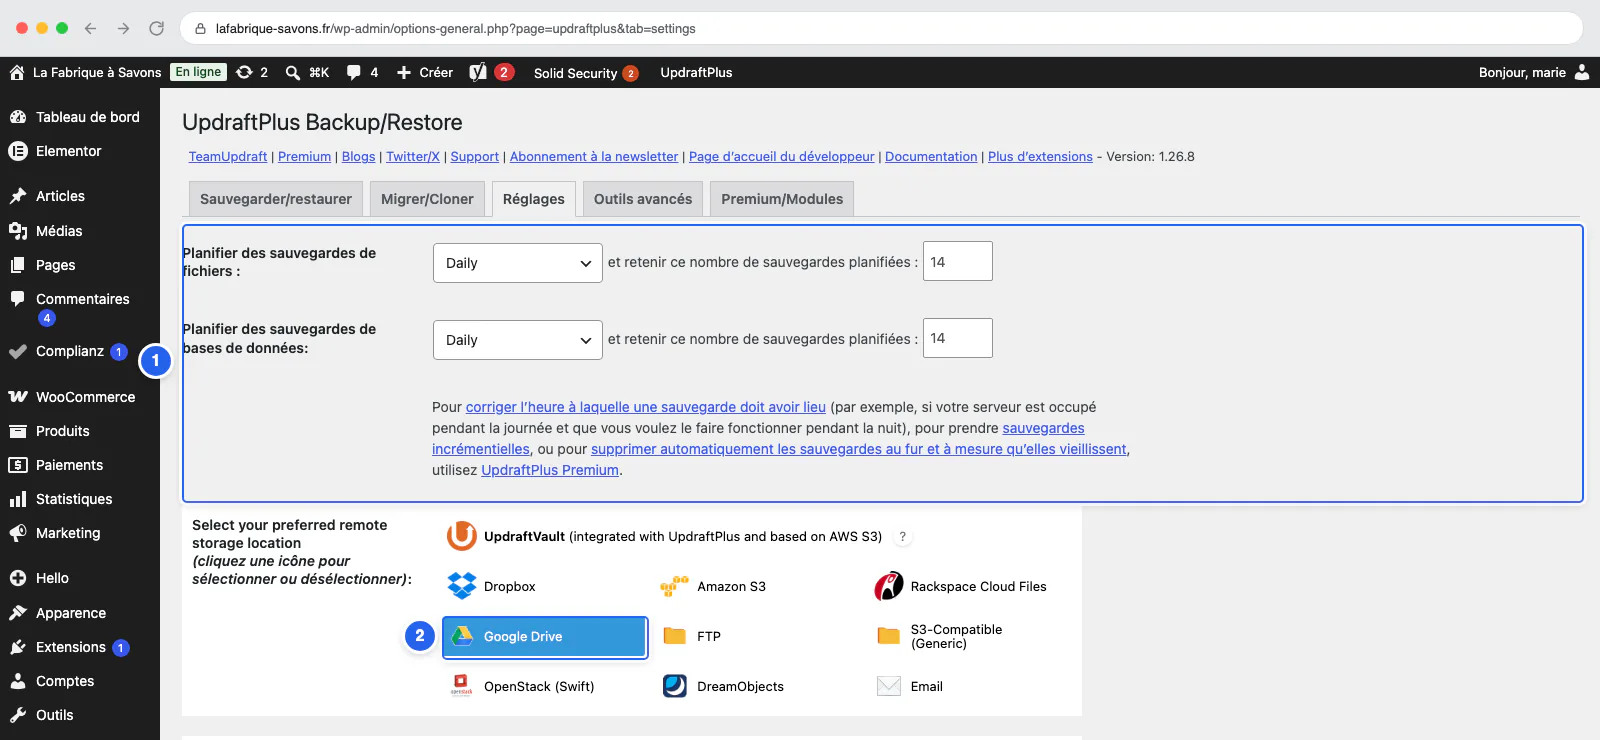Click the Dropbox storage icon
1600x740 pixels.
[x=462, y=586]
